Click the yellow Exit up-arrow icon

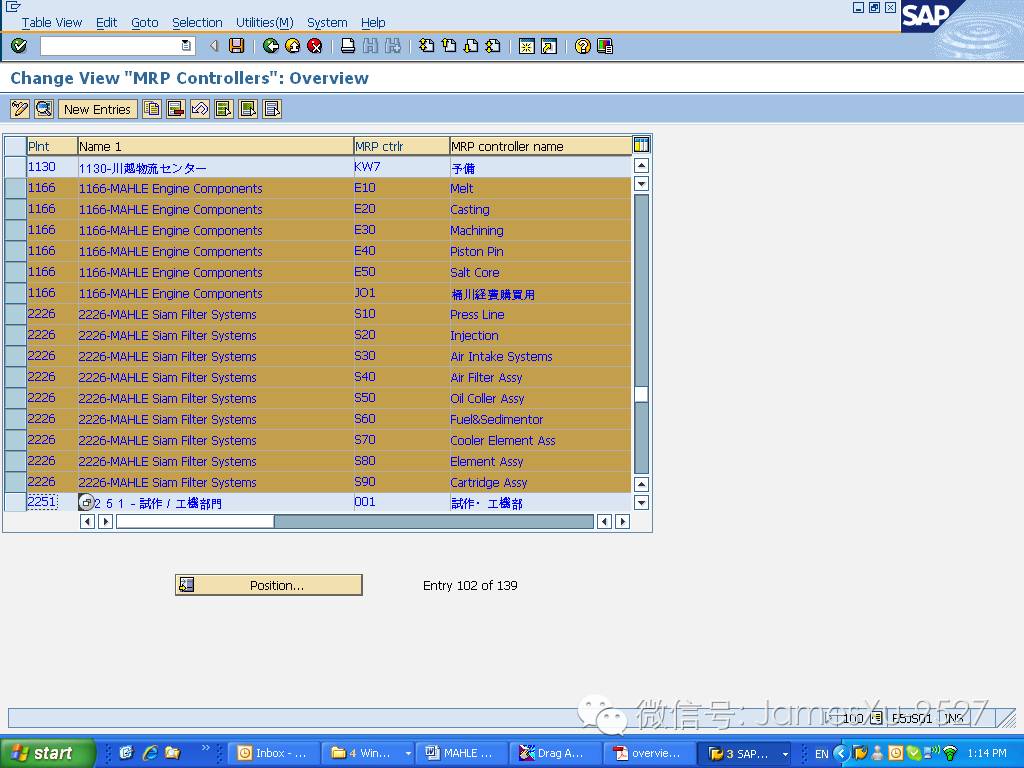293,46
